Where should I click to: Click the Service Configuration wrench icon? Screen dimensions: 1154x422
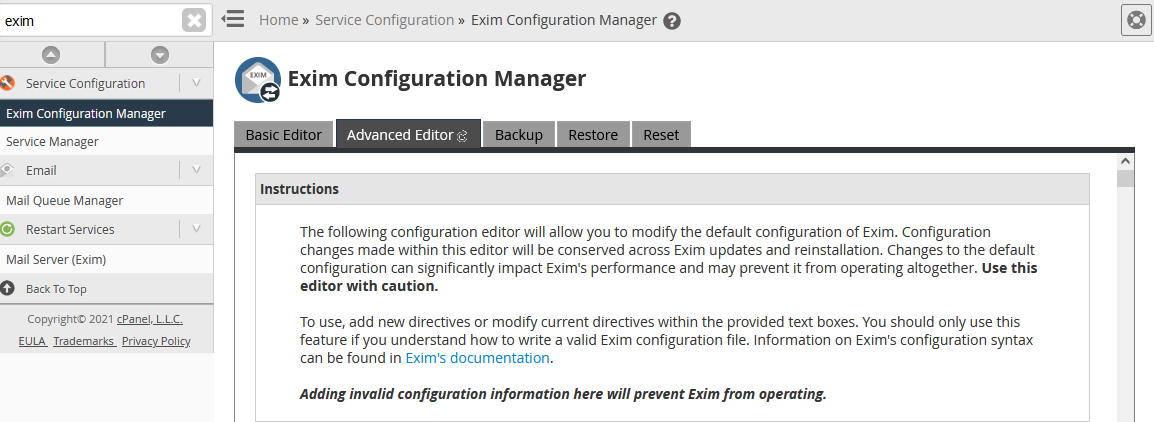[x=7, y=83]
